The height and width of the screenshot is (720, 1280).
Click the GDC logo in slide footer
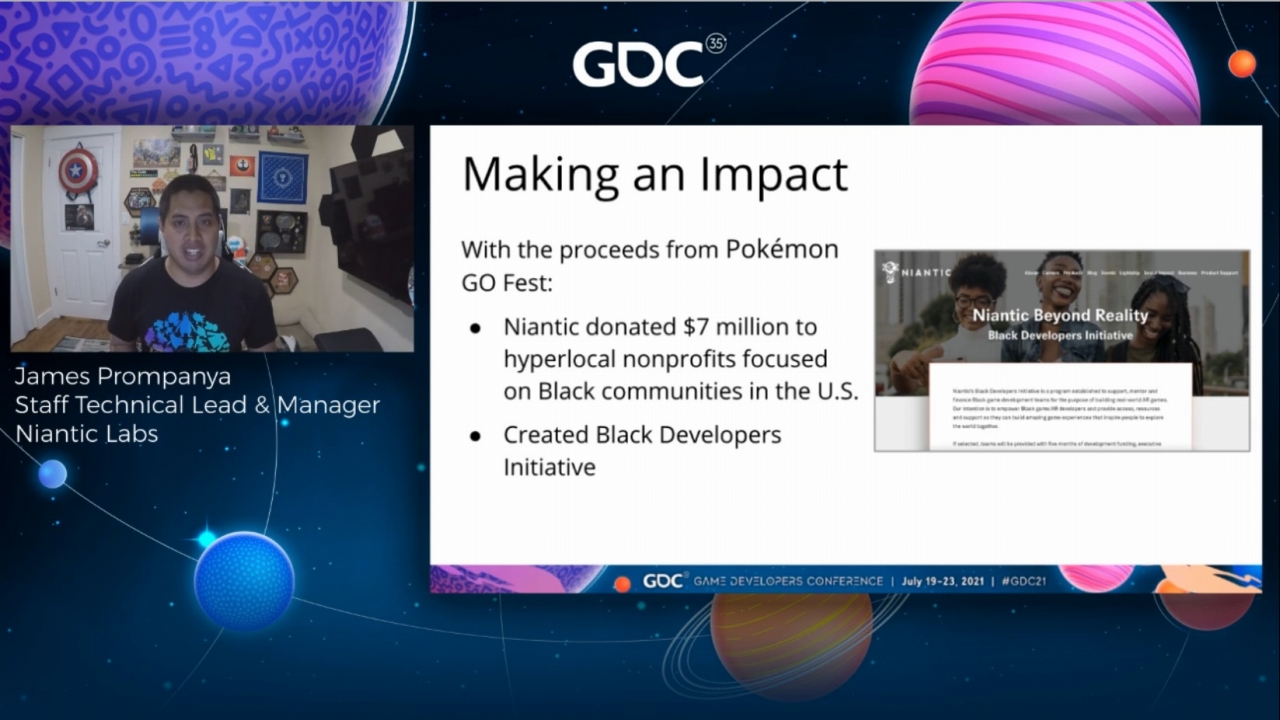(665, 581)
